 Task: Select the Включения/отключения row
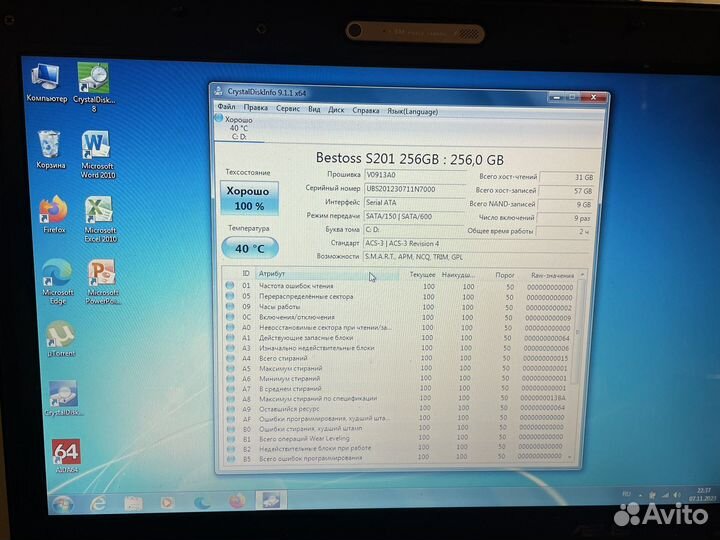(x=399, y=317)
